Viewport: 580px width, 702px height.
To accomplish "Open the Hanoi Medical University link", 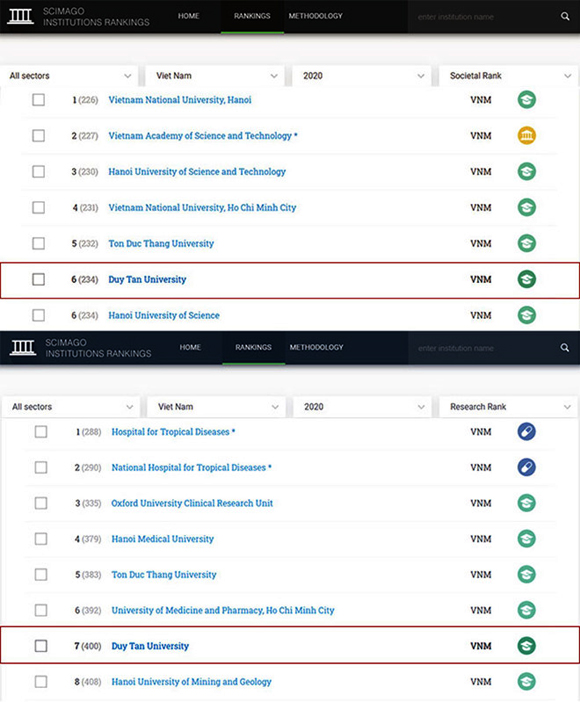I will (x=162, y=539).
